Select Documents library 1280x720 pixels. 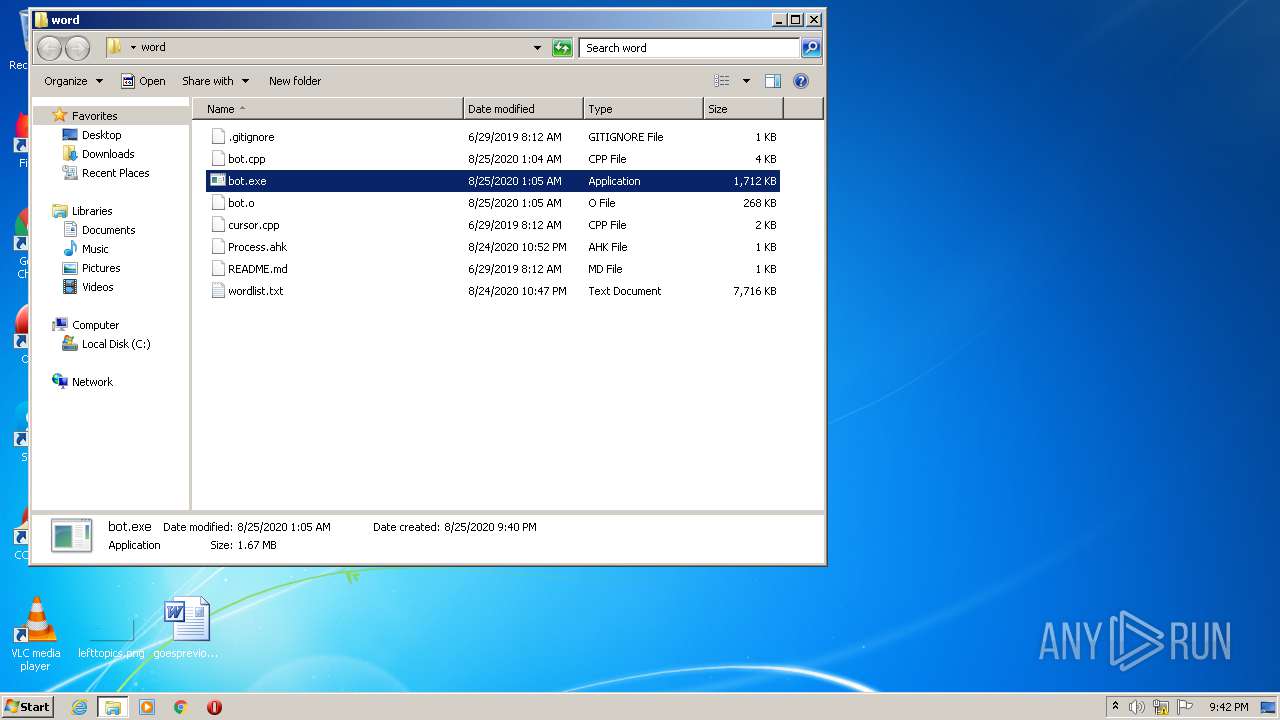click(x=108, y=230)
